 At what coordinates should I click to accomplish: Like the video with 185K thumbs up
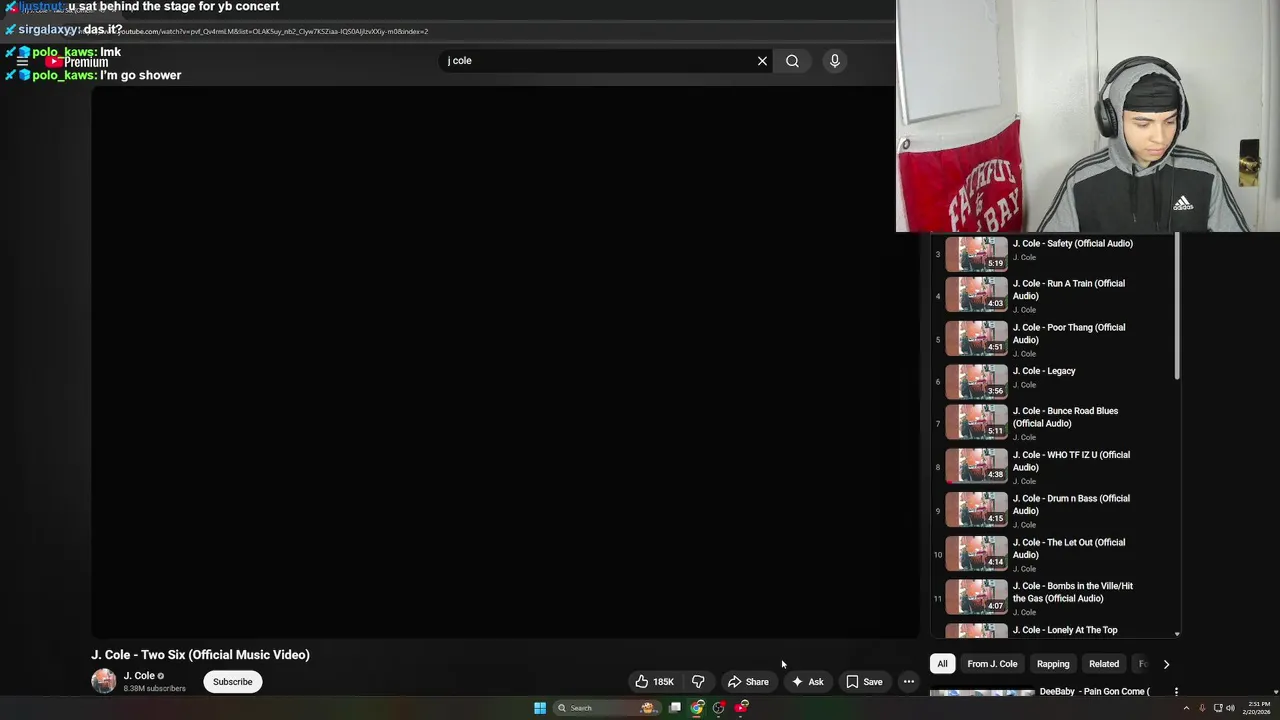[654, 682]
